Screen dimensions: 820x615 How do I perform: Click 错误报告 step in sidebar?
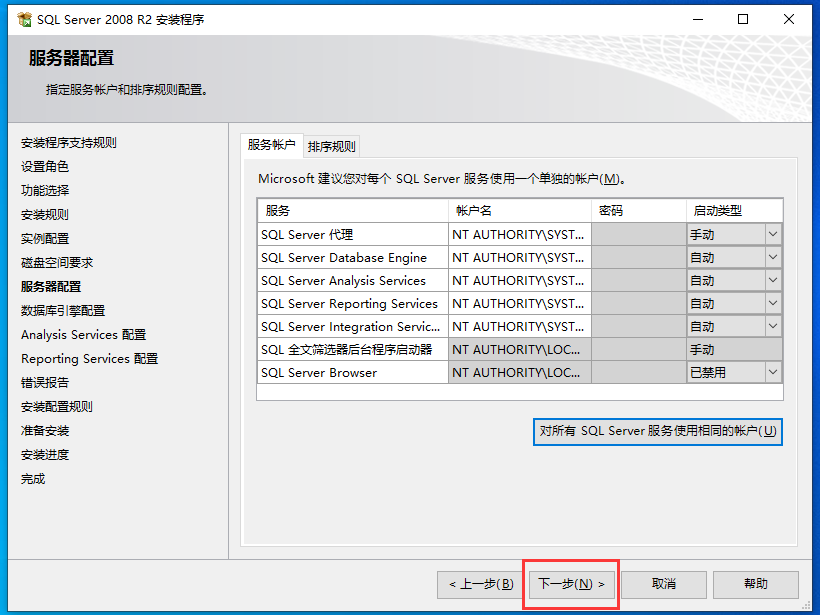45,383
